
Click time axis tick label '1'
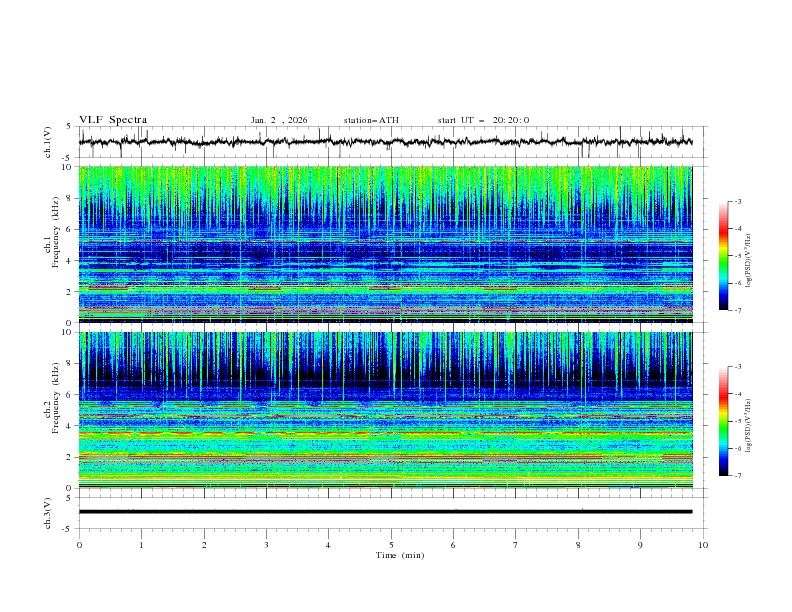tap(141, 545)
